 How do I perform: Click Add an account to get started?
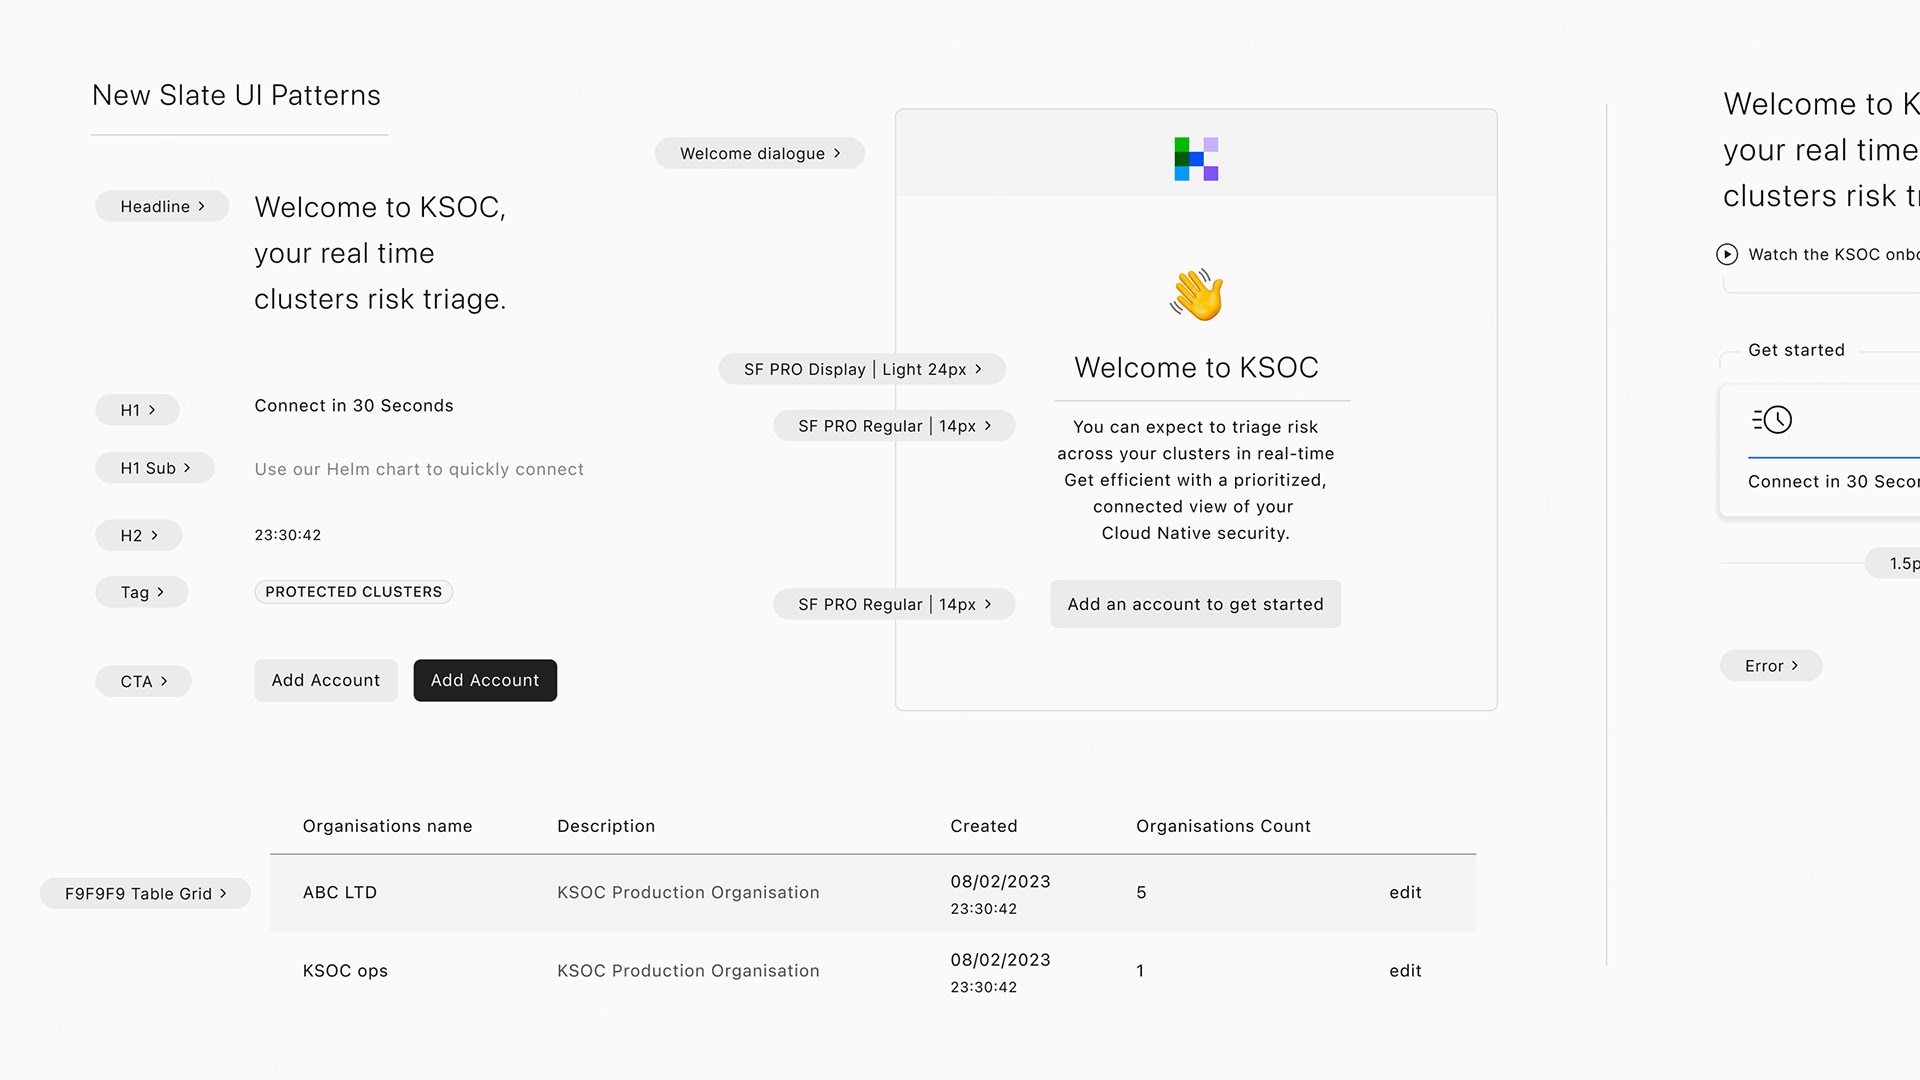click(x=1195, y=604)
